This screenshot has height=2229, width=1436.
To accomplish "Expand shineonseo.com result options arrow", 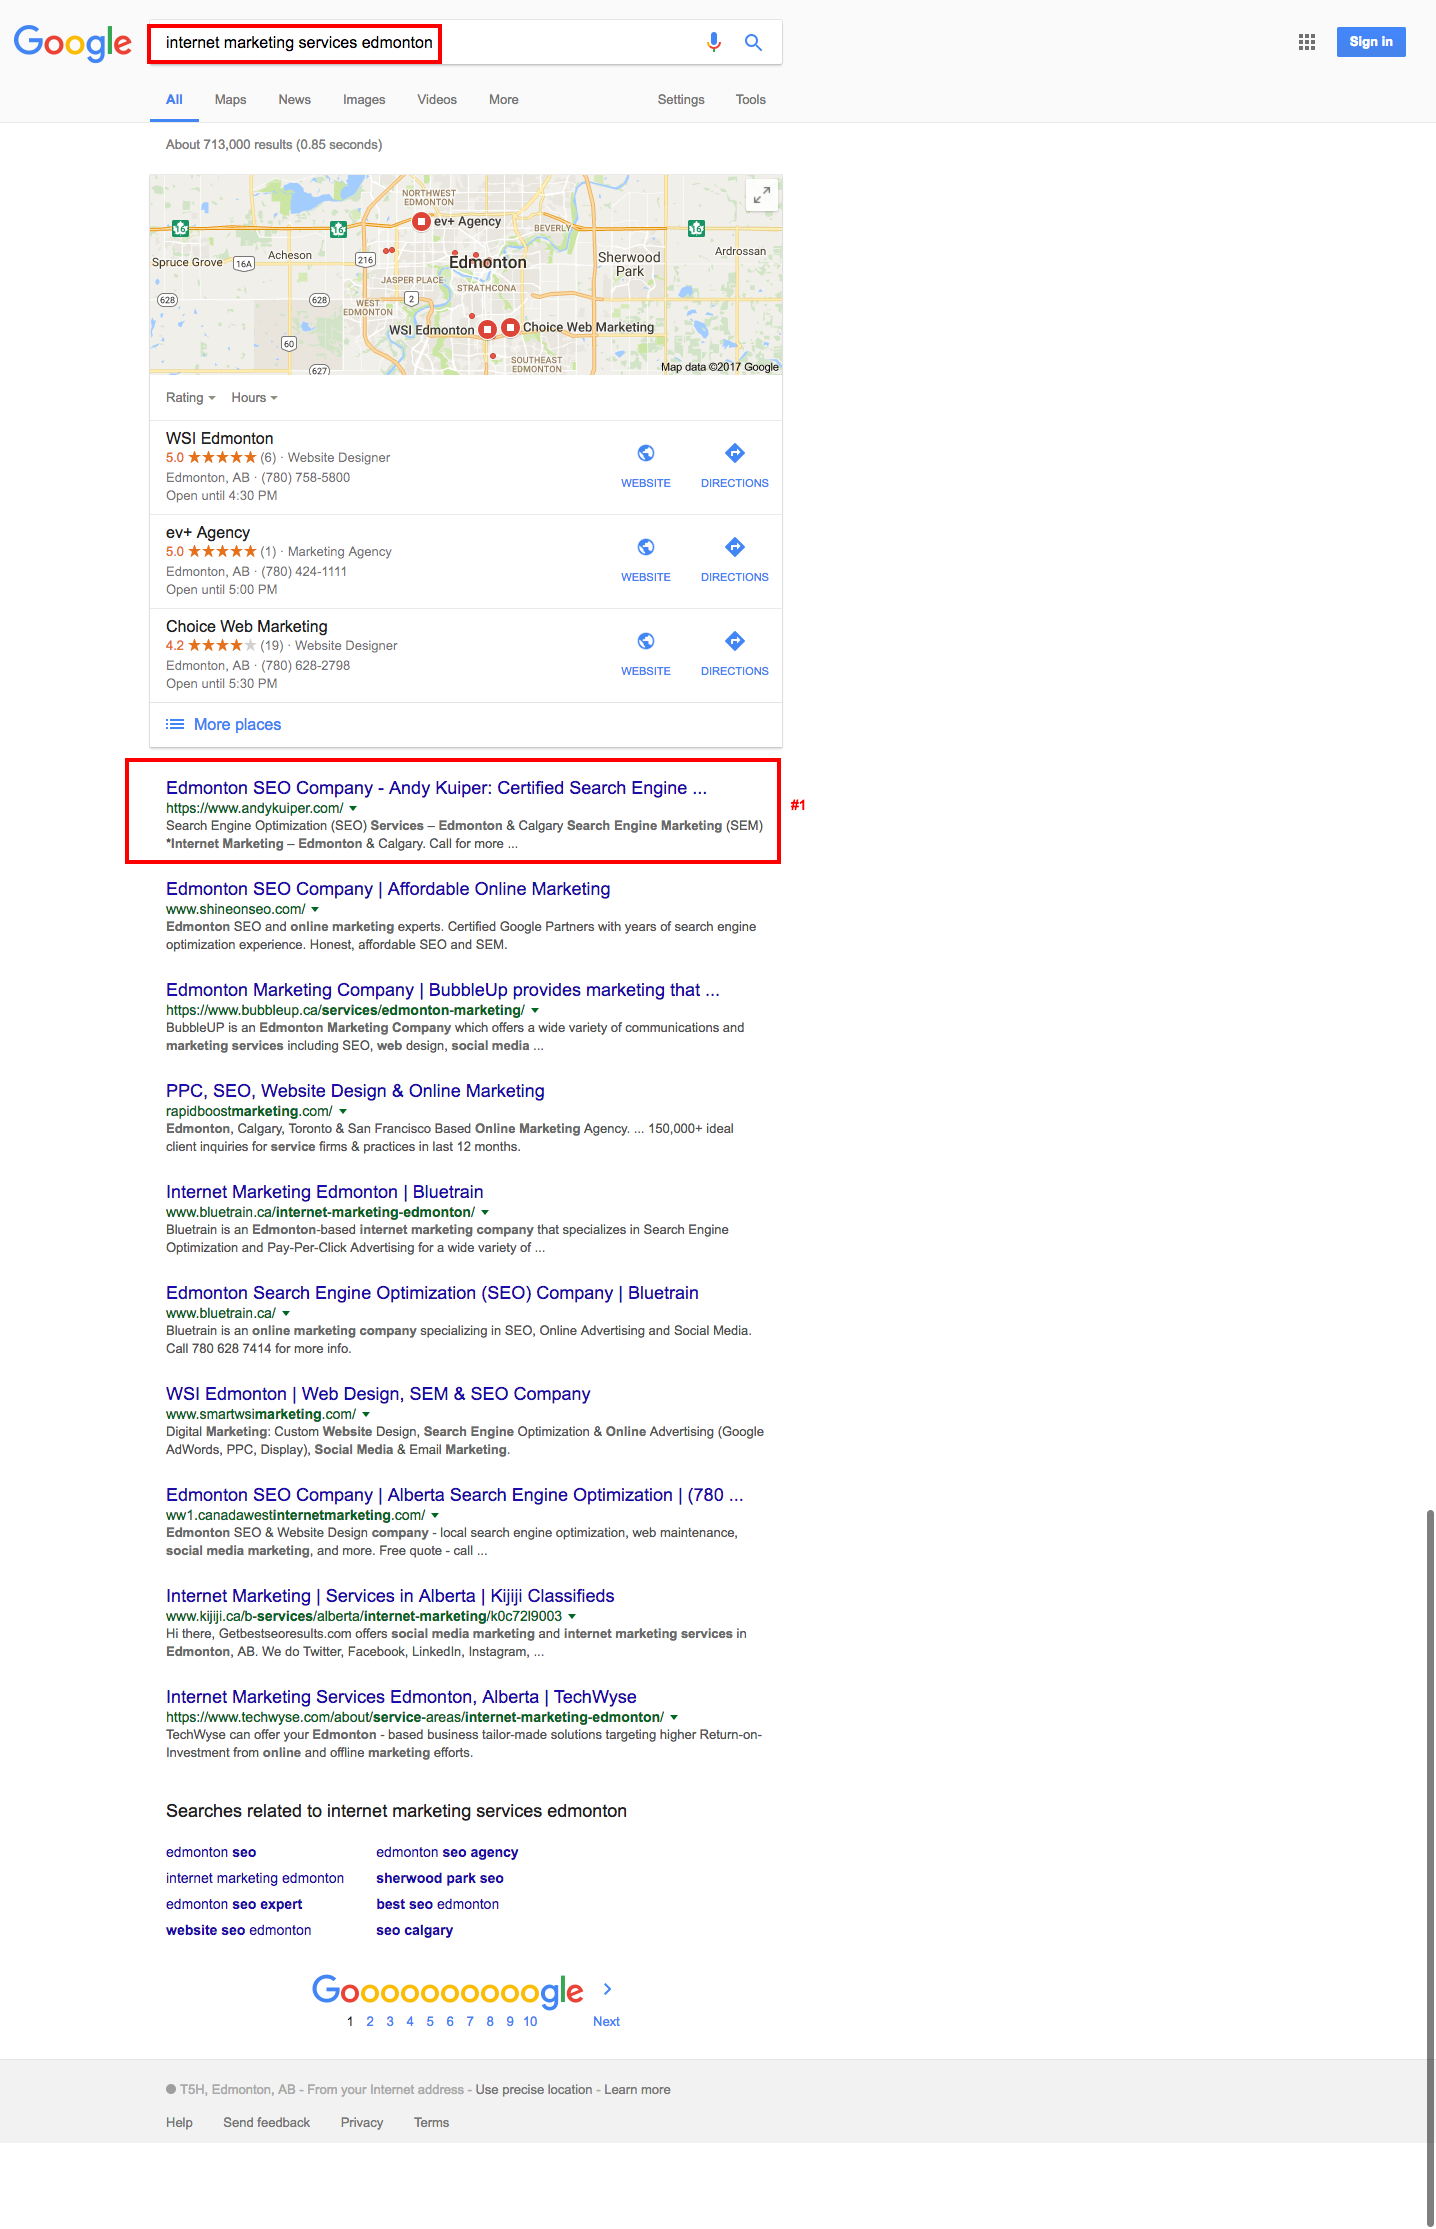I will coord(315,909).
